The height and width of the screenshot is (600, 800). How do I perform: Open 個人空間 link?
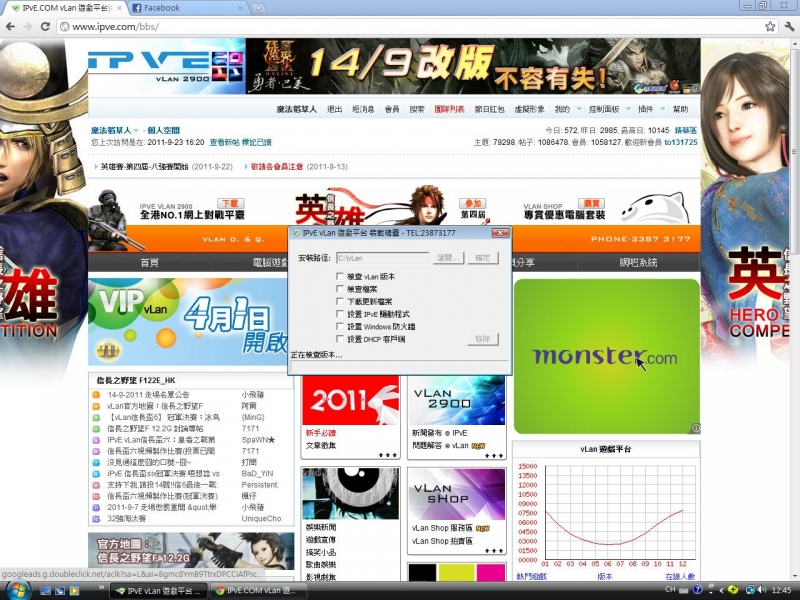[163, 130]
